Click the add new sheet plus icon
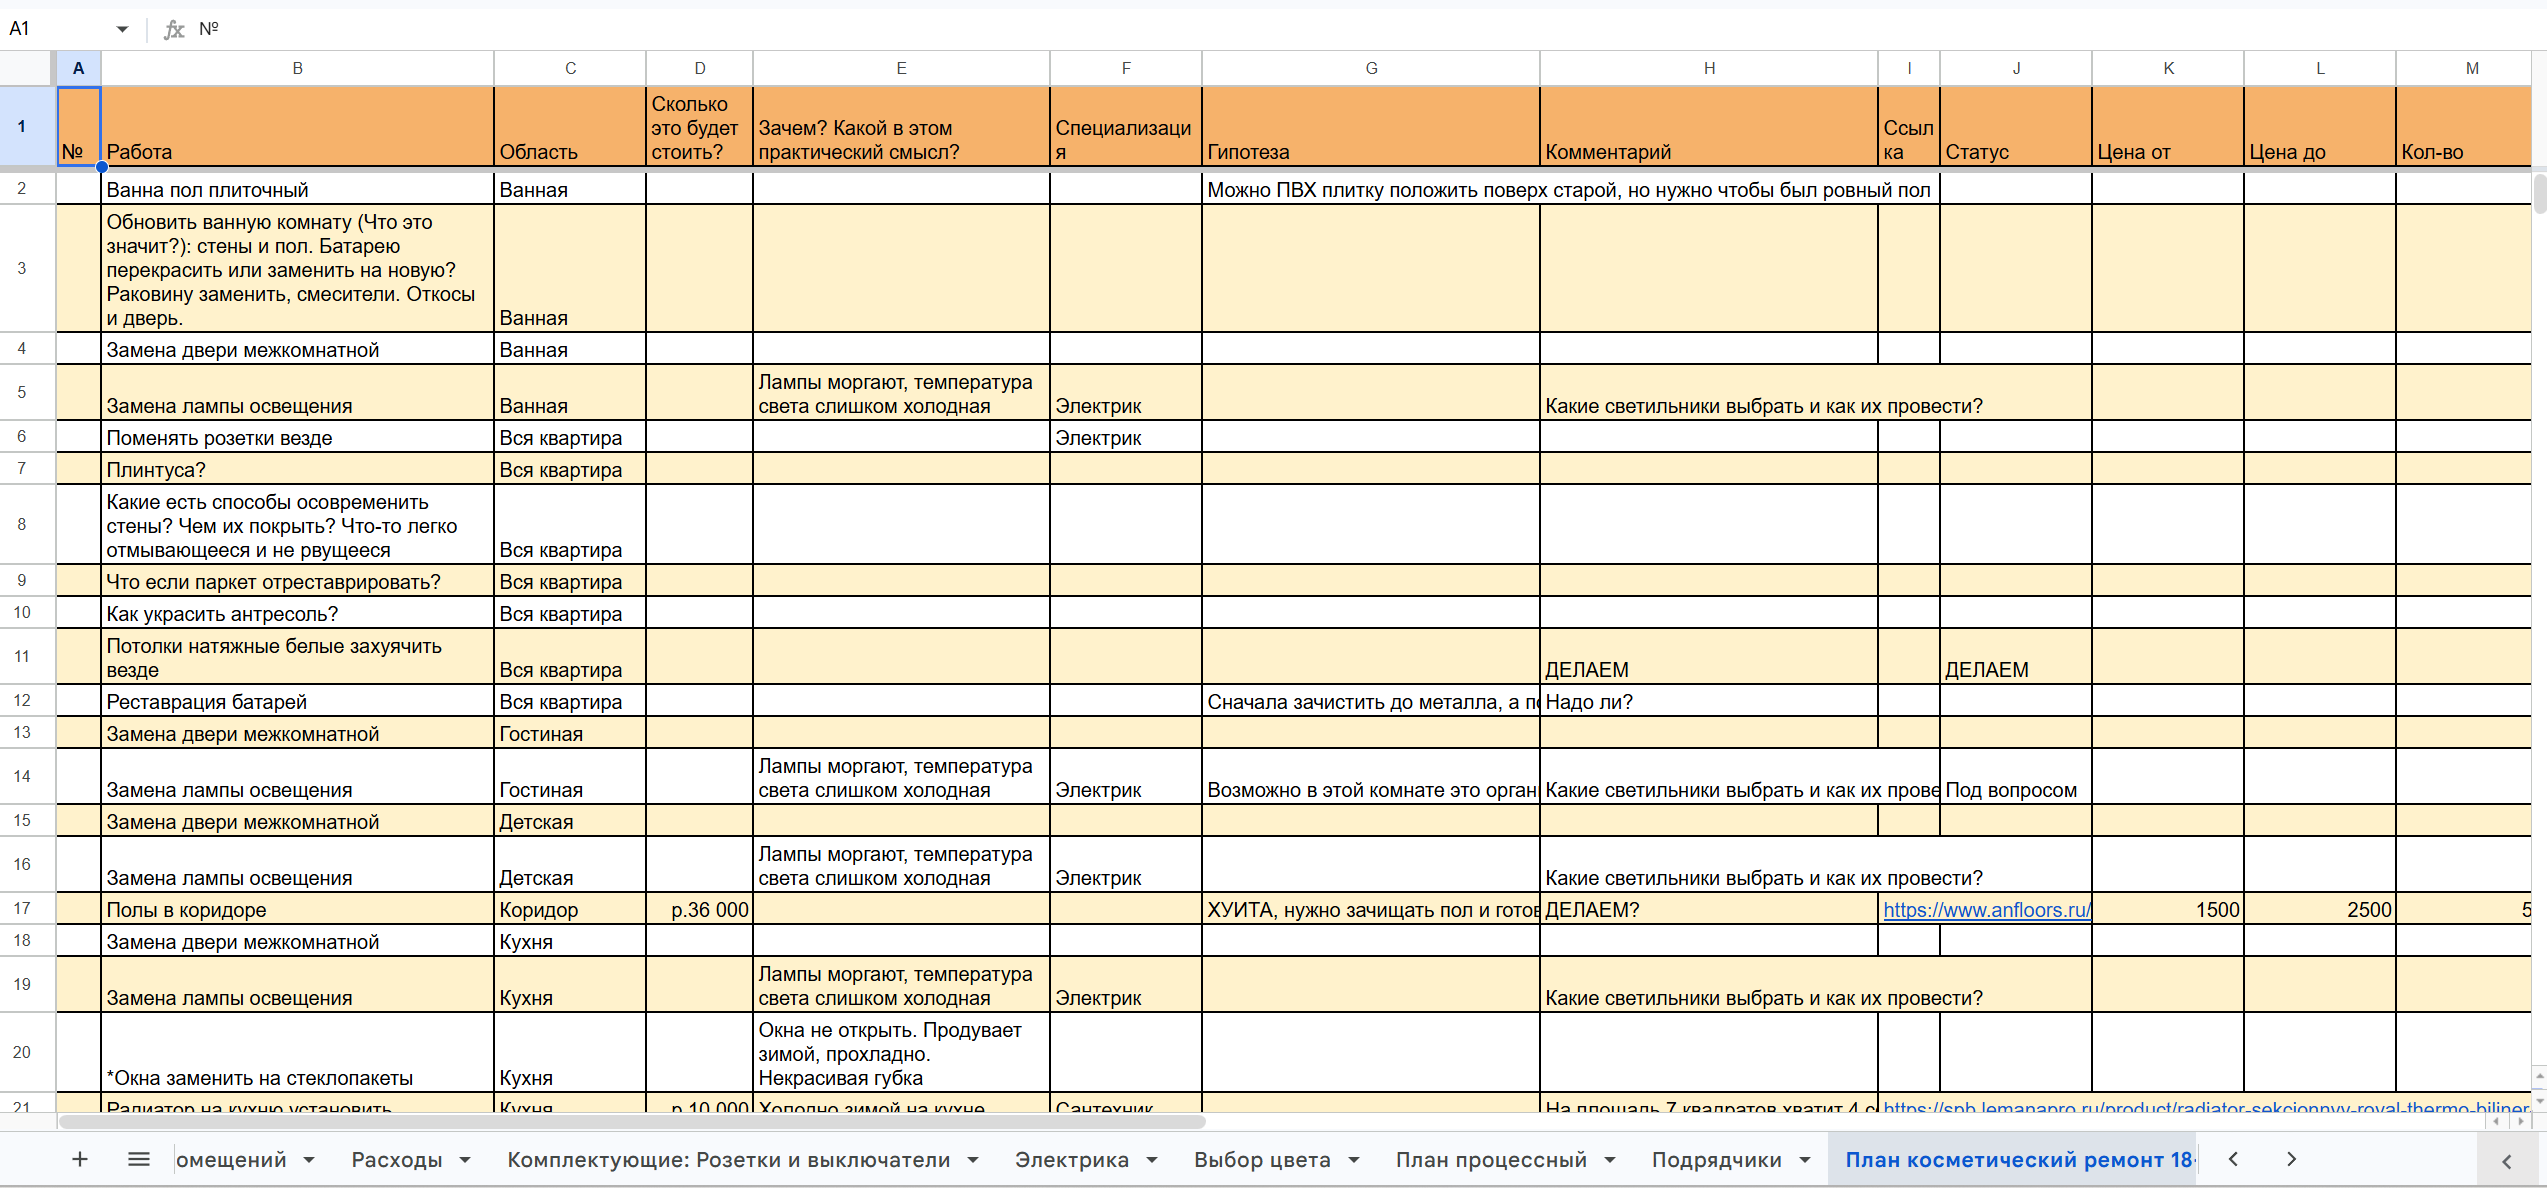The image size is (2547, 1188). [x=80, y=1159]
